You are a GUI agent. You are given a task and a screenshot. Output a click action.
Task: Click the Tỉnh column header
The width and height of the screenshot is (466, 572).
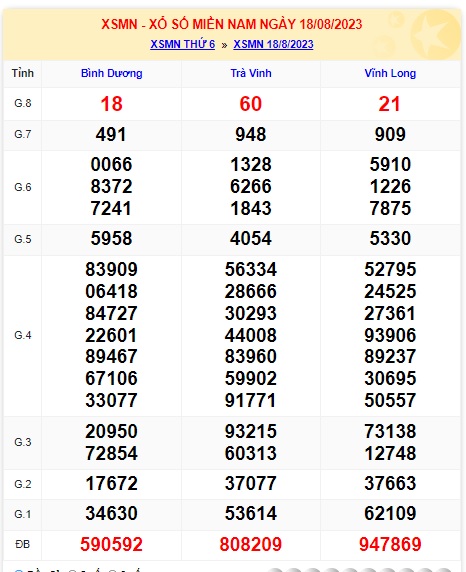(x=23, y=73)
